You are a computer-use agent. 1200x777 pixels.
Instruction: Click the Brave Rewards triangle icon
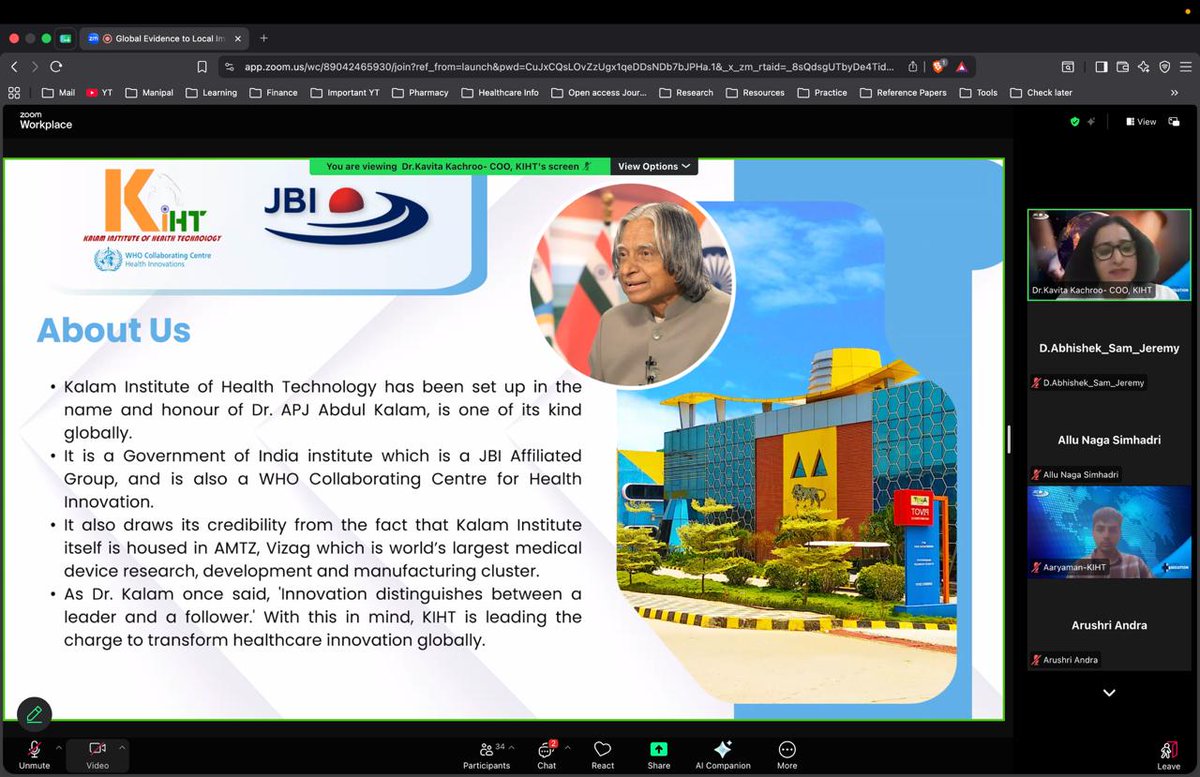[961, 66]
